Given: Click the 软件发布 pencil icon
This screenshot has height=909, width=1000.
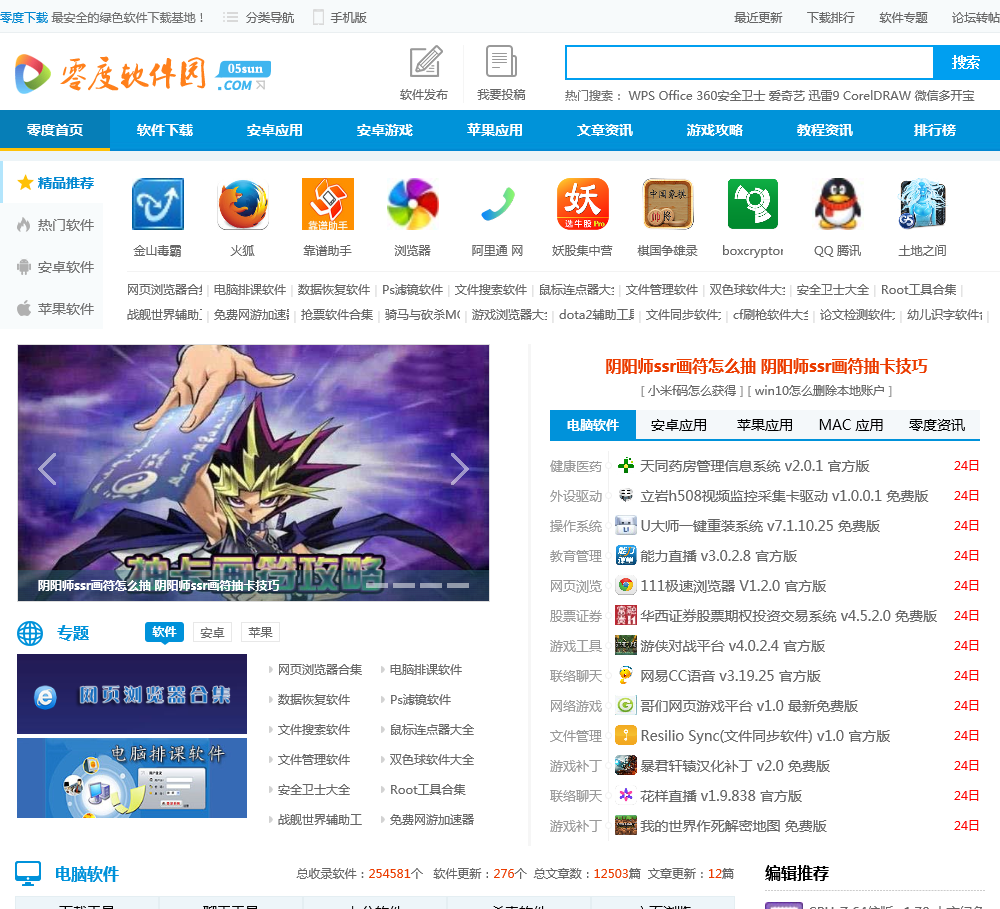Looking at the screenshot, I should [x=425, y=62].
